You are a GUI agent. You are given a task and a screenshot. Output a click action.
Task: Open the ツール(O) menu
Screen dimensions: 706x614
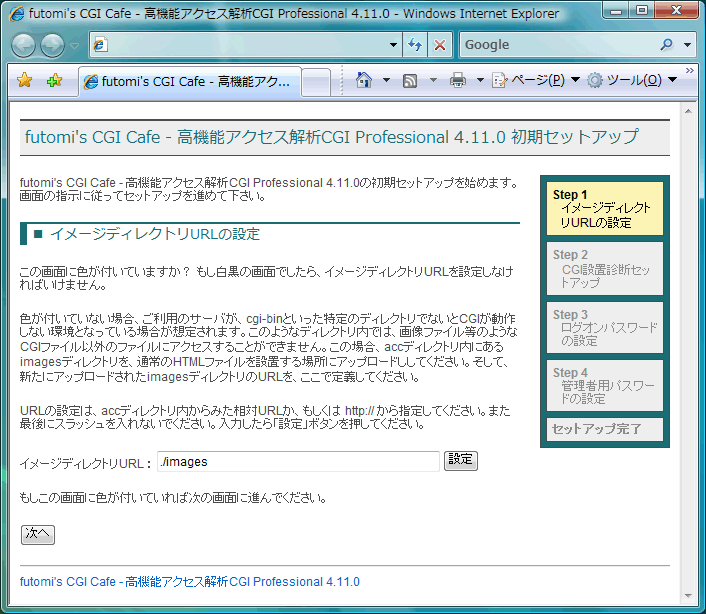[x=632, y=80]
